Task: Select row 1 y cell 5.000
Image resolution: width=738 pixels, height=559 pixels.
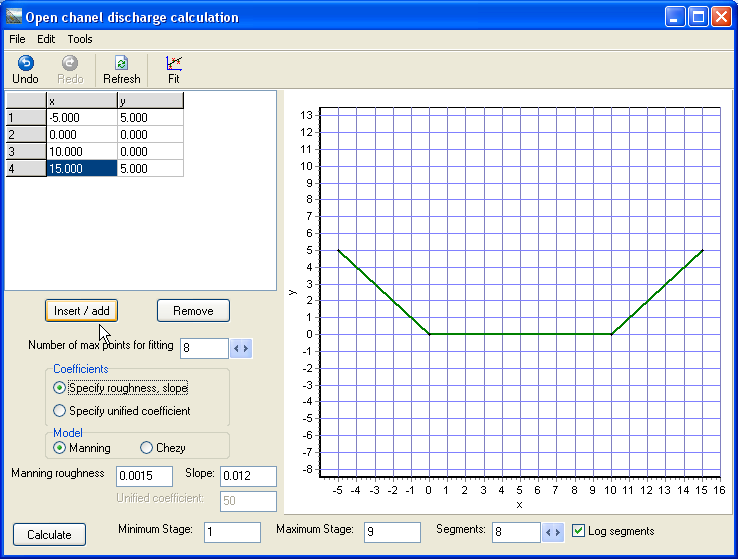Action: pyautogui.click(x=151, y=118)
